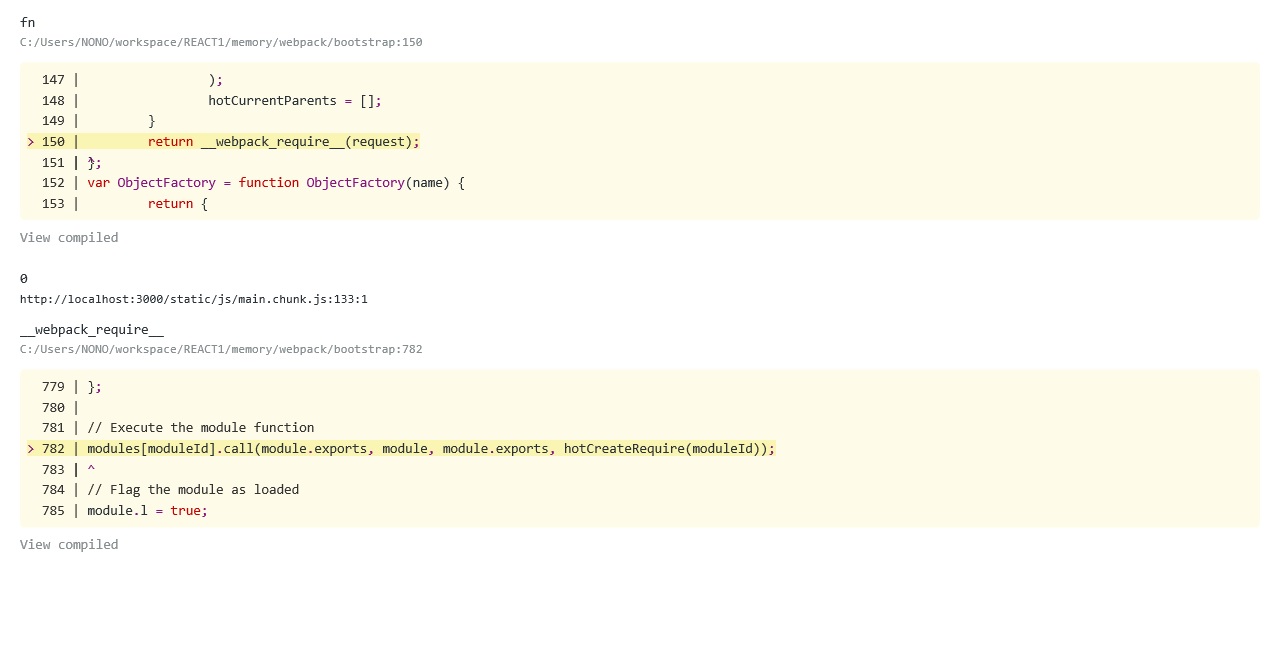This screenshot has width=1265, height=648.
Task: Expand View compiled under bootstrap:150 snippet
Action: coord(69,238)
